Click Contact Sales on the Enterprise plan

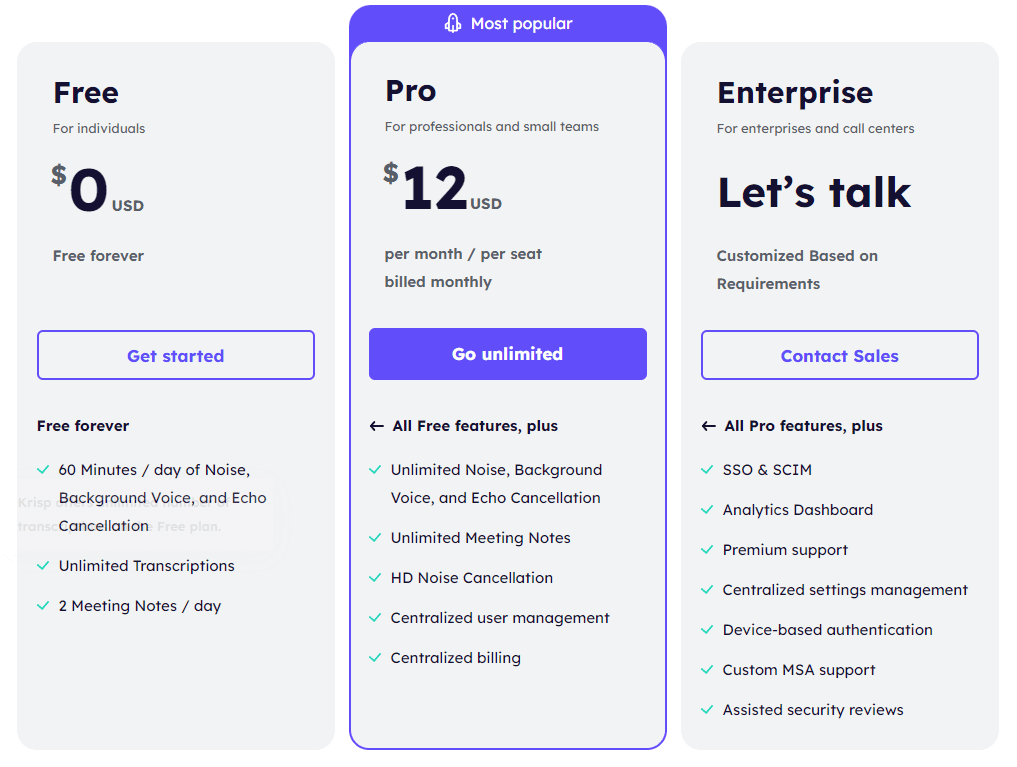coord(839,354)
